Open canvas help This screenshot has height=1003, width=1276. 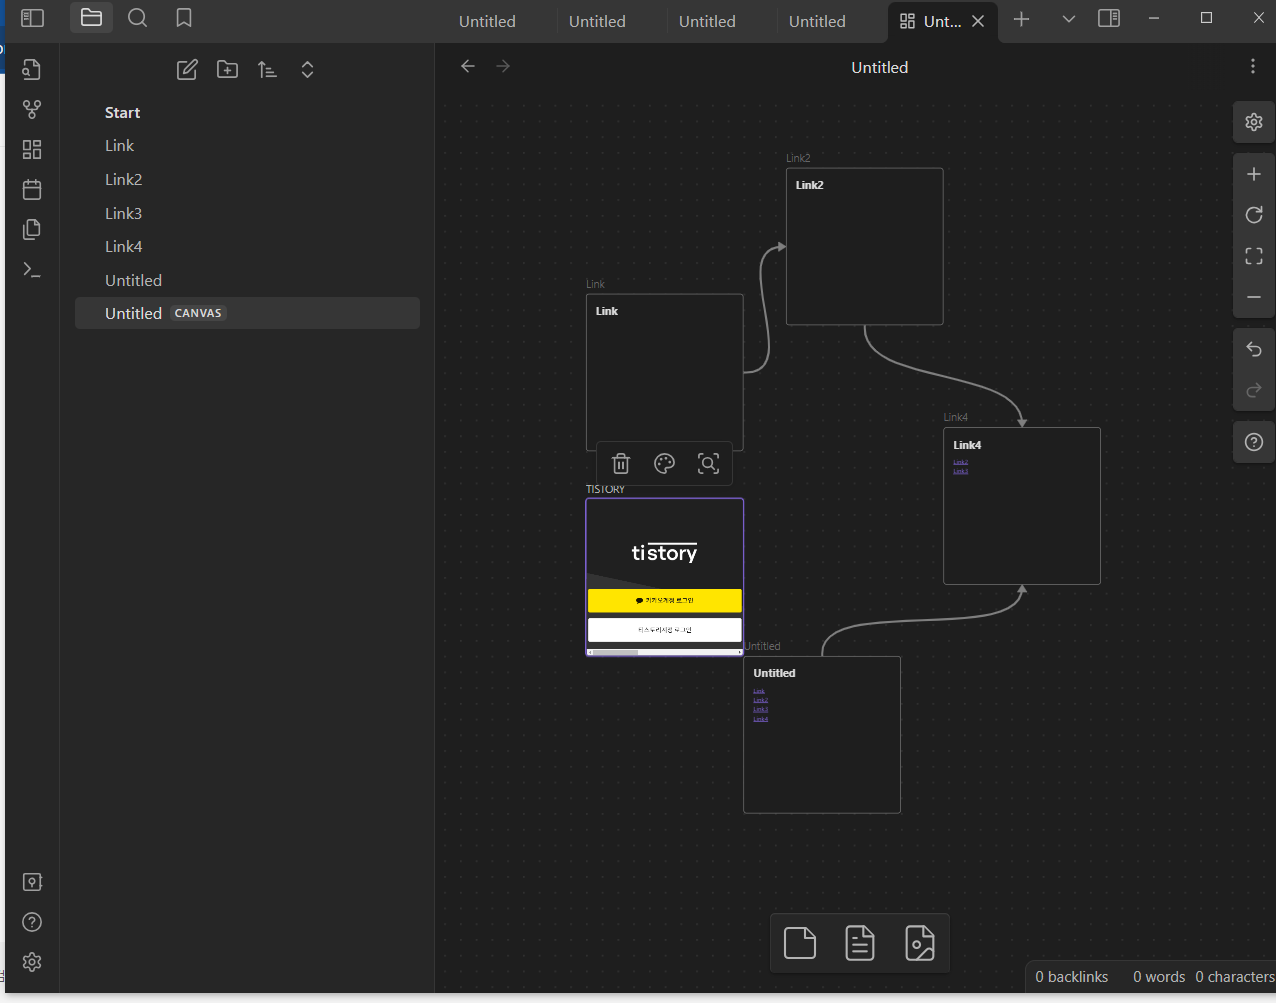point(1254,442)
